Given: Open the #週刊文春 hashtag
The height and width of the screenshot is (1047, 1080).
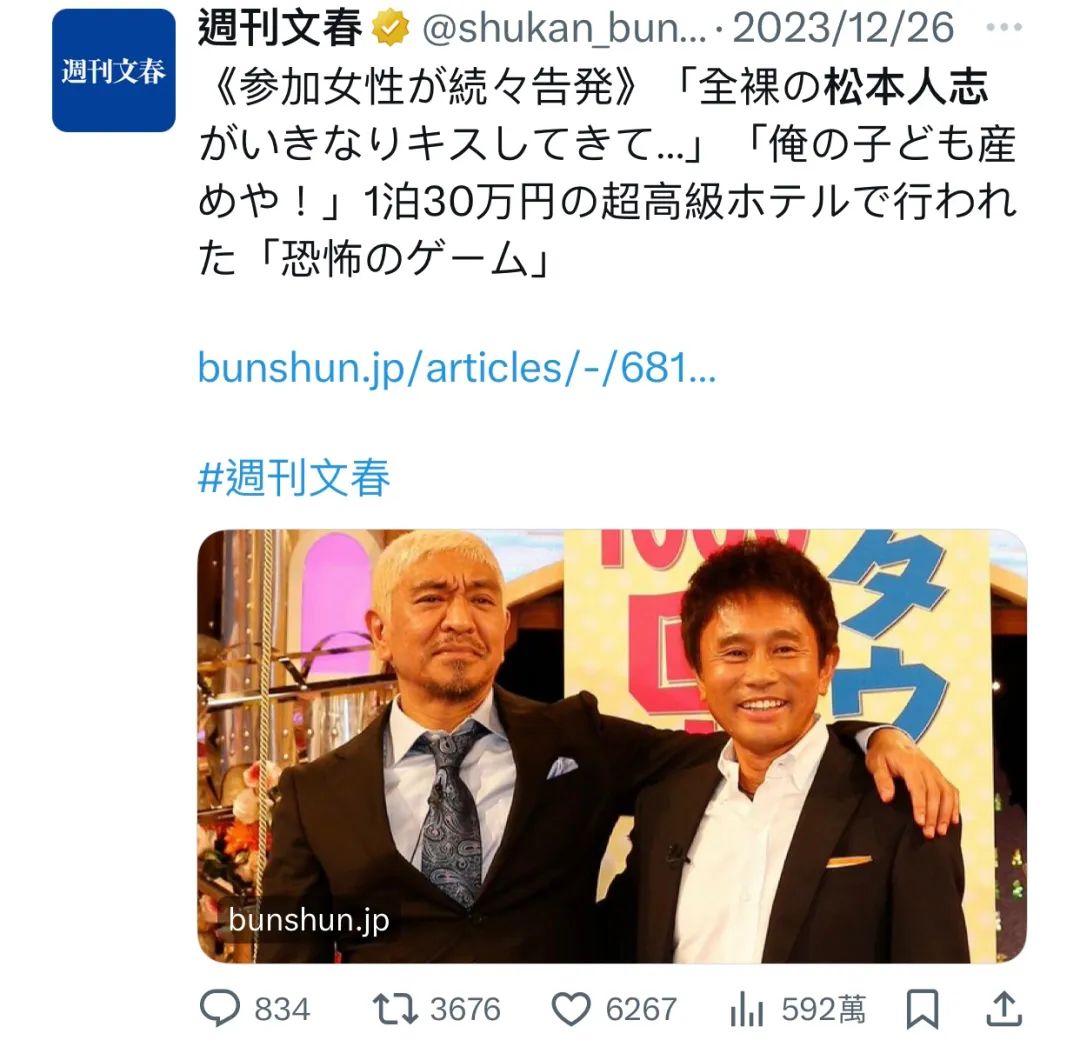Looking at the screenshot, I should tap(294, 477).
